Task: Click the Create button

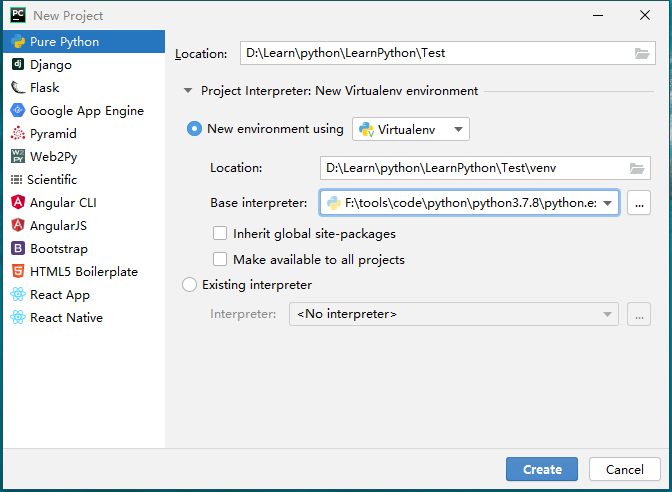Action: point(542,469)
